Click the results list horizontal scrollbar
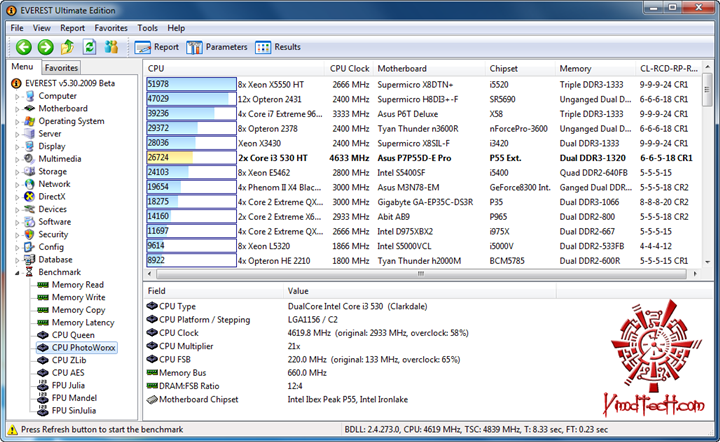 coord(421,274)
